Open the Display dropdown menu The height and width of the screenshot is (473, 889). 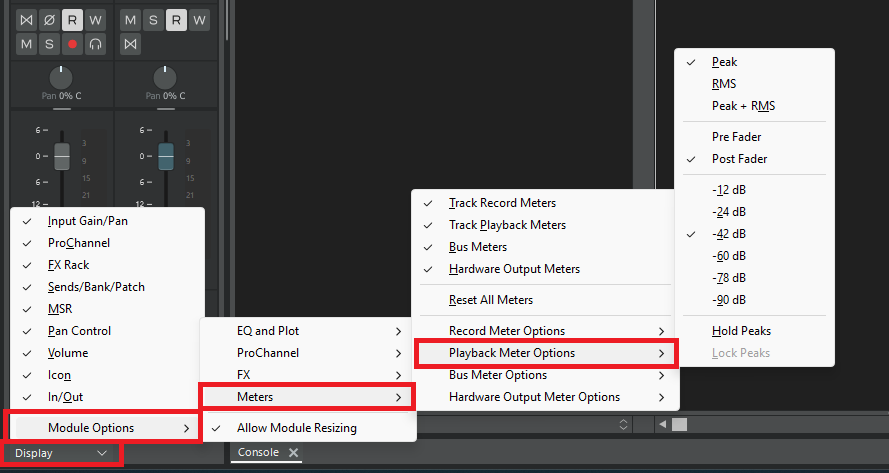(x=61, y=453)
